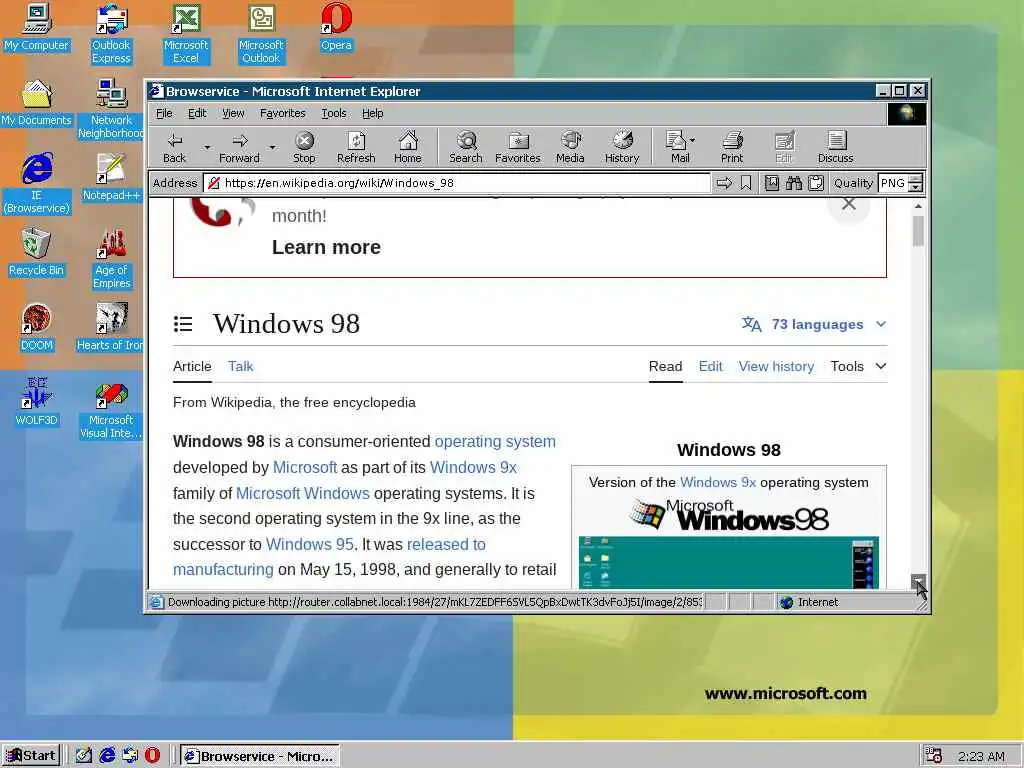Select the Outlook Express desktop icon

point(111,33)
